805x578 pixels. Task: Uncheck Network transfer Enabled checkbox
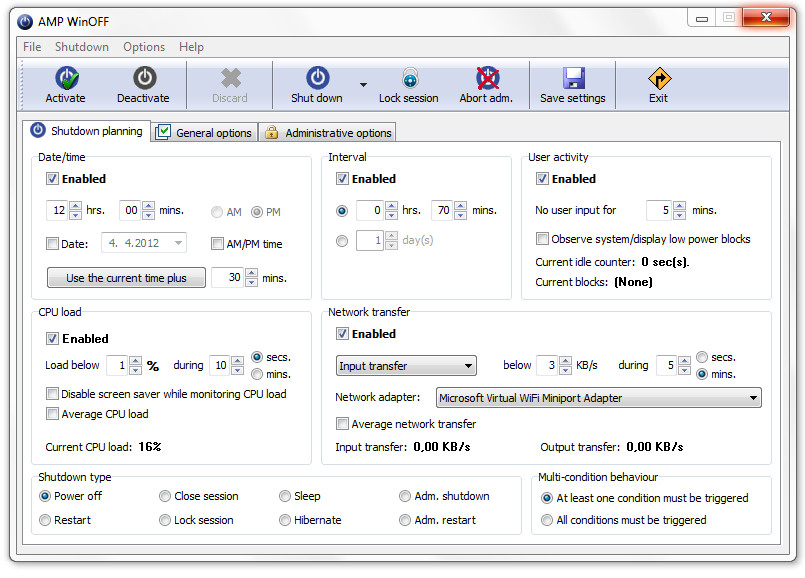point(342,334)
